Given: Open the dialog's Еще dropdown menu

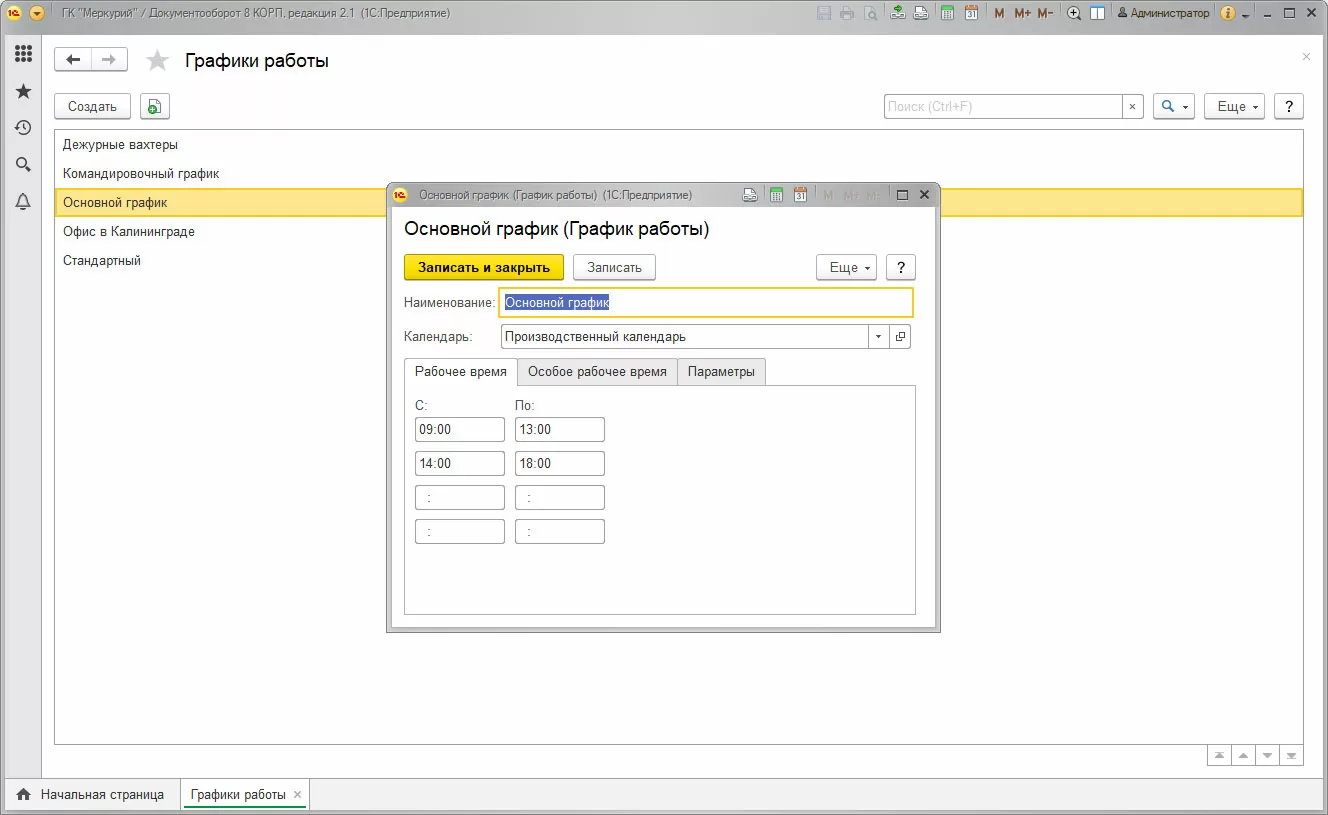Looking at the screenshot, I should click(x=846, y=267).
